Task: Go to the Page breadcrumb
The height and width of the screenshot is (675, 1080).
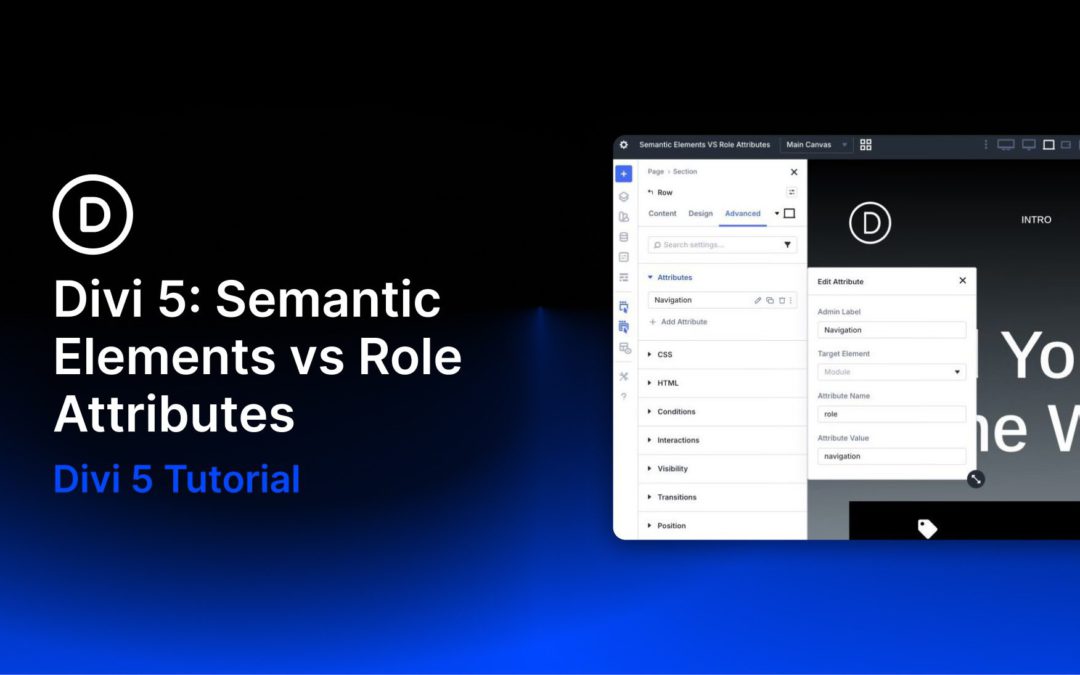Action: [x=656, y=172]
